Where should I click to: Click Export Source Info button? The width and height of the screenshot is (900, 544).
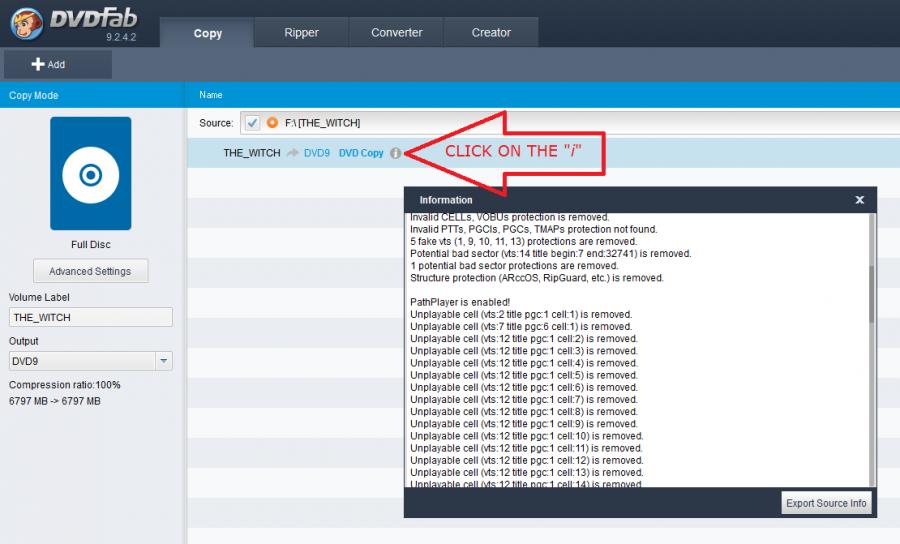pos(826,503)
